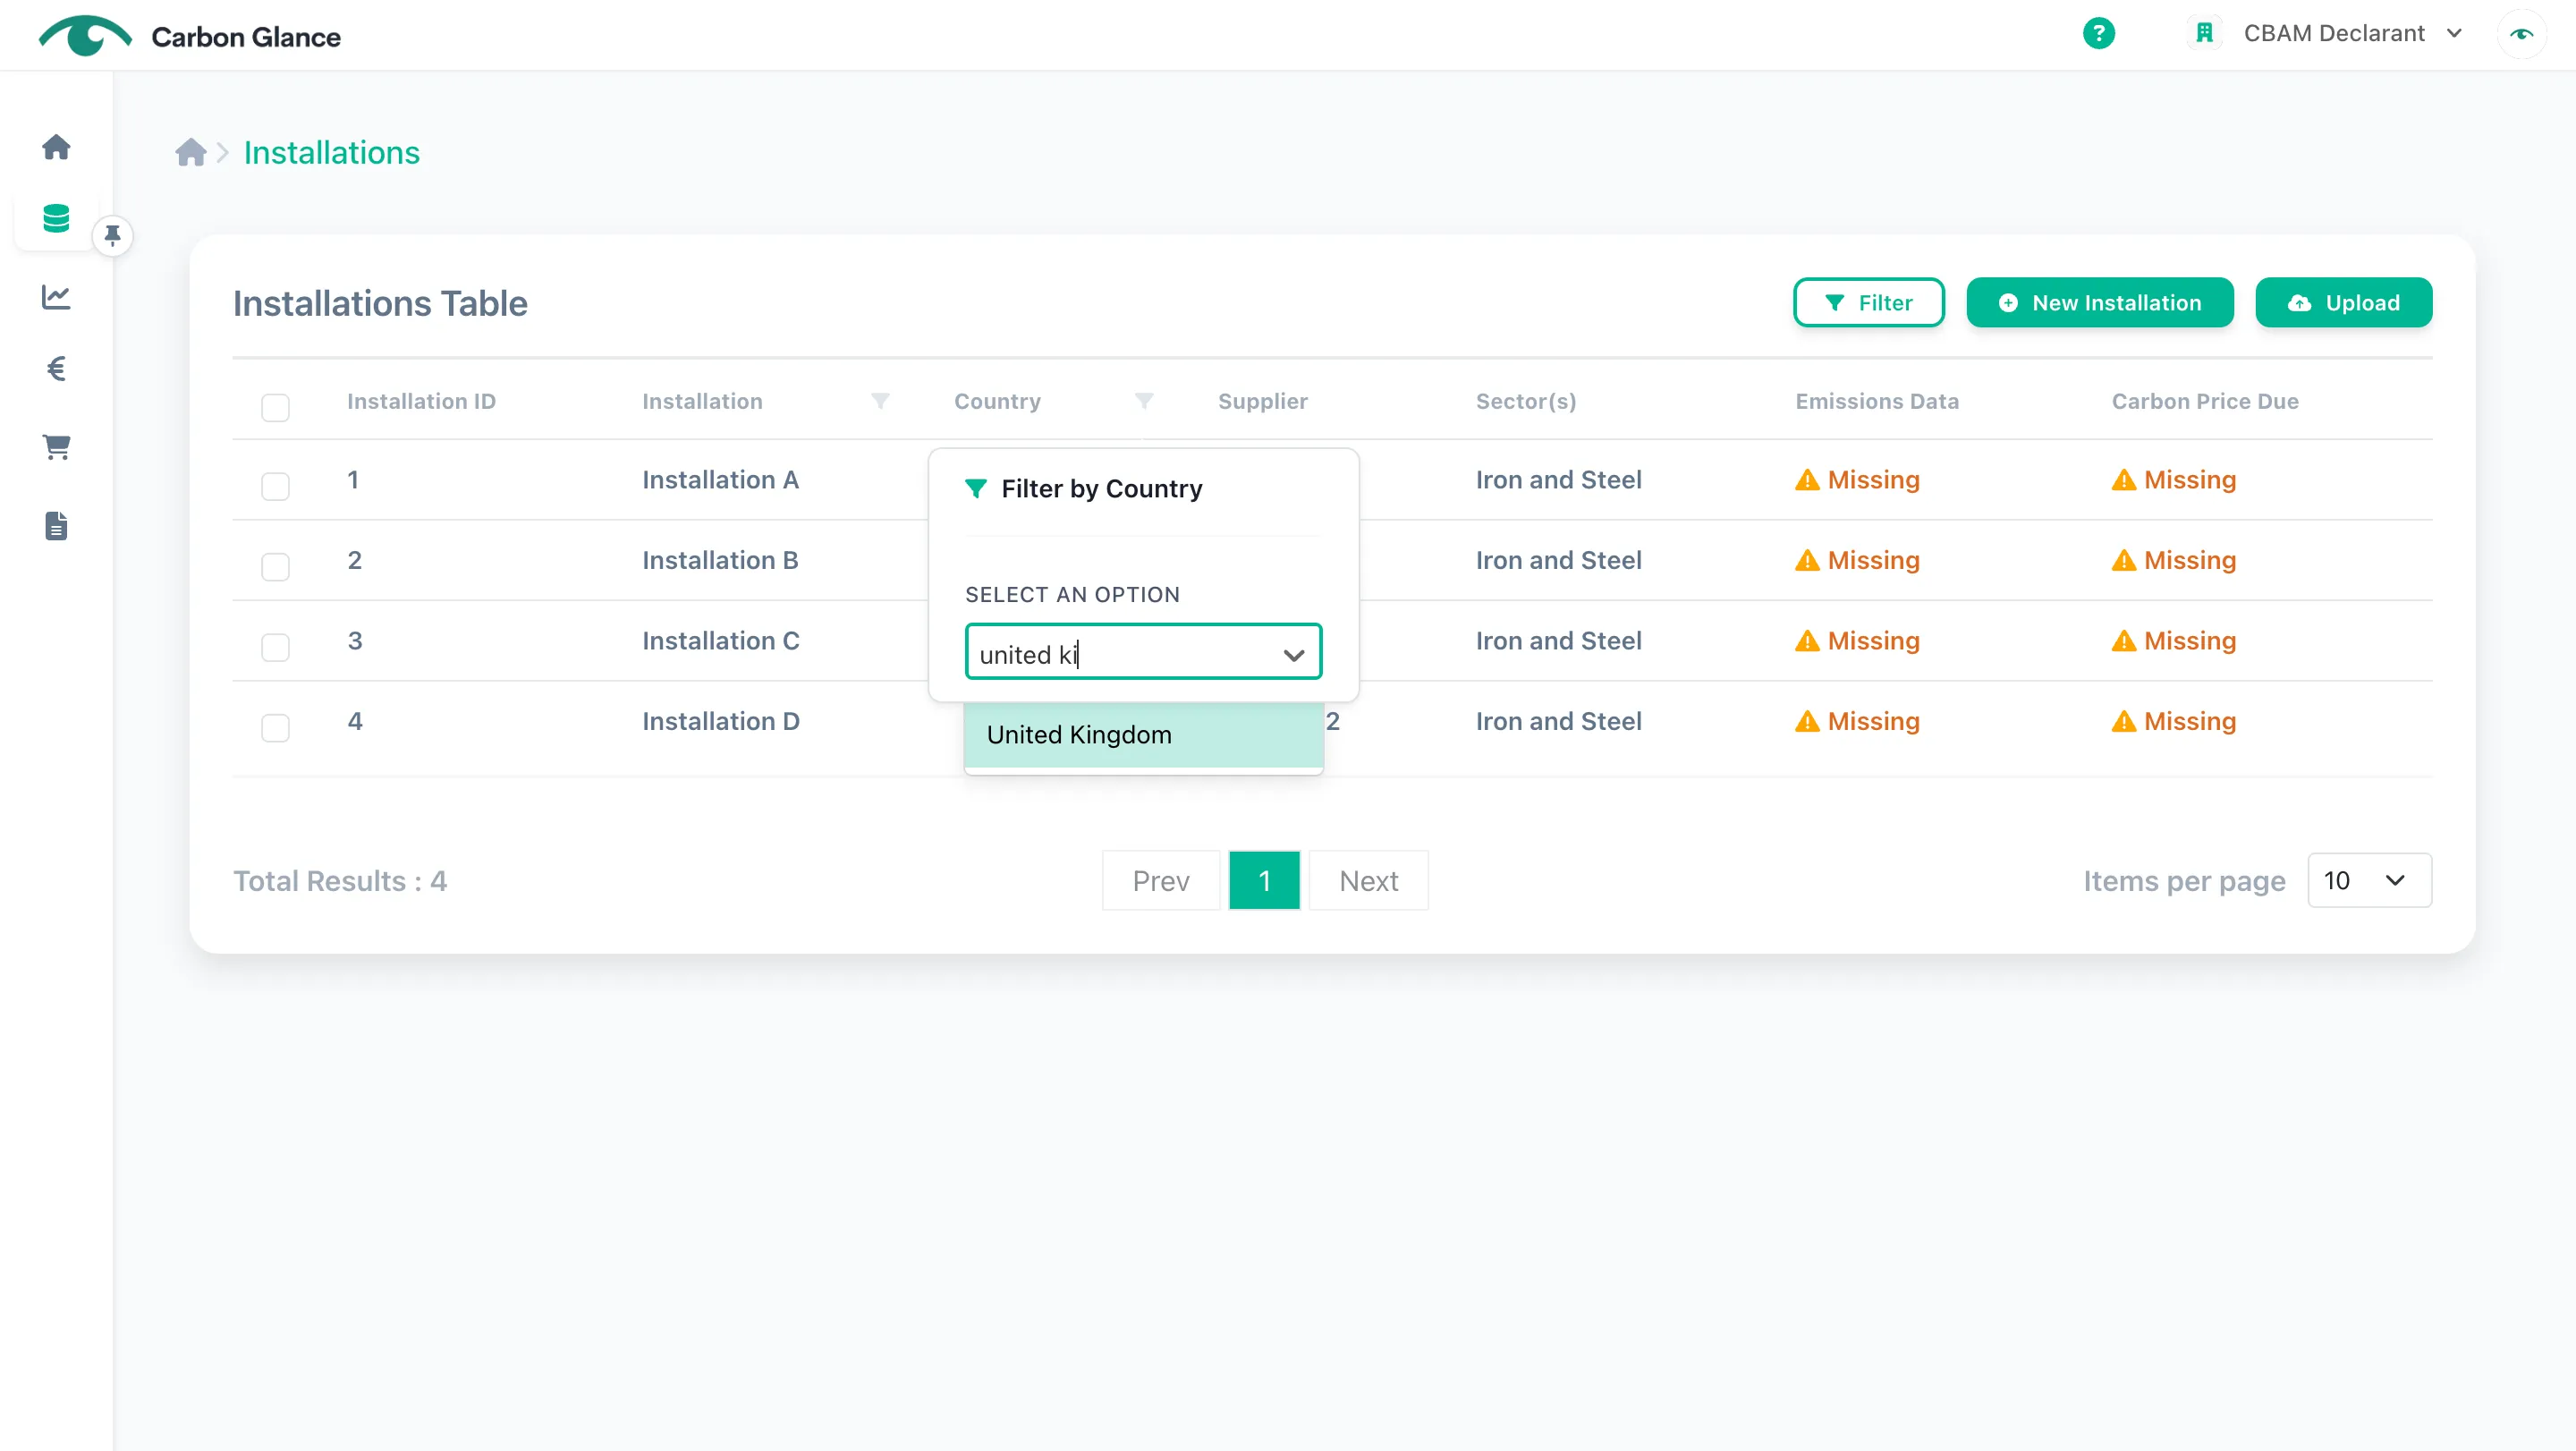Click Iron and Steel in Installation B row

(1558, 560)
